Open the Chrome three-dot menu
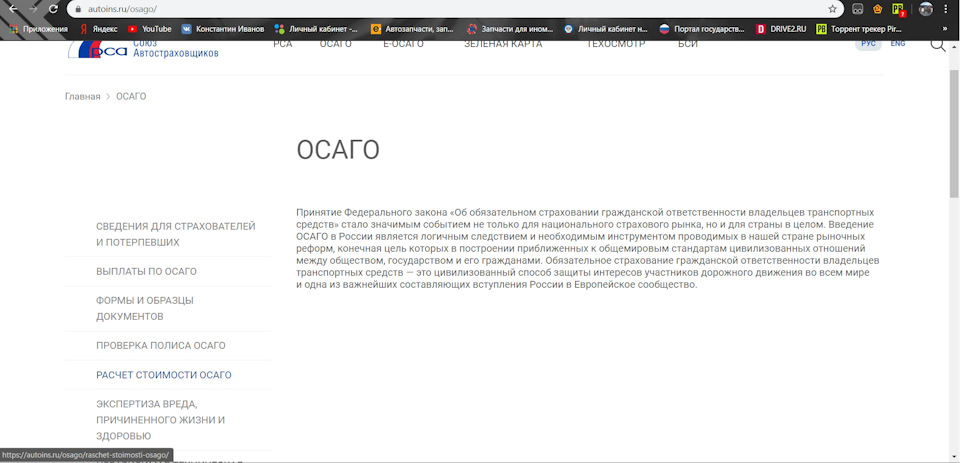The height and width of the screenshot is (463, 960). pyautogui.click(x=948, y=9)
